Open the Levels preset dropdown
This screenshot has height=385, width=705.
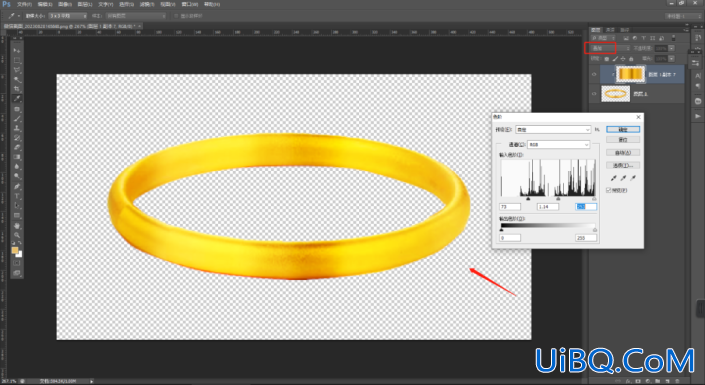pyautogui.click(x=553, y=130)
